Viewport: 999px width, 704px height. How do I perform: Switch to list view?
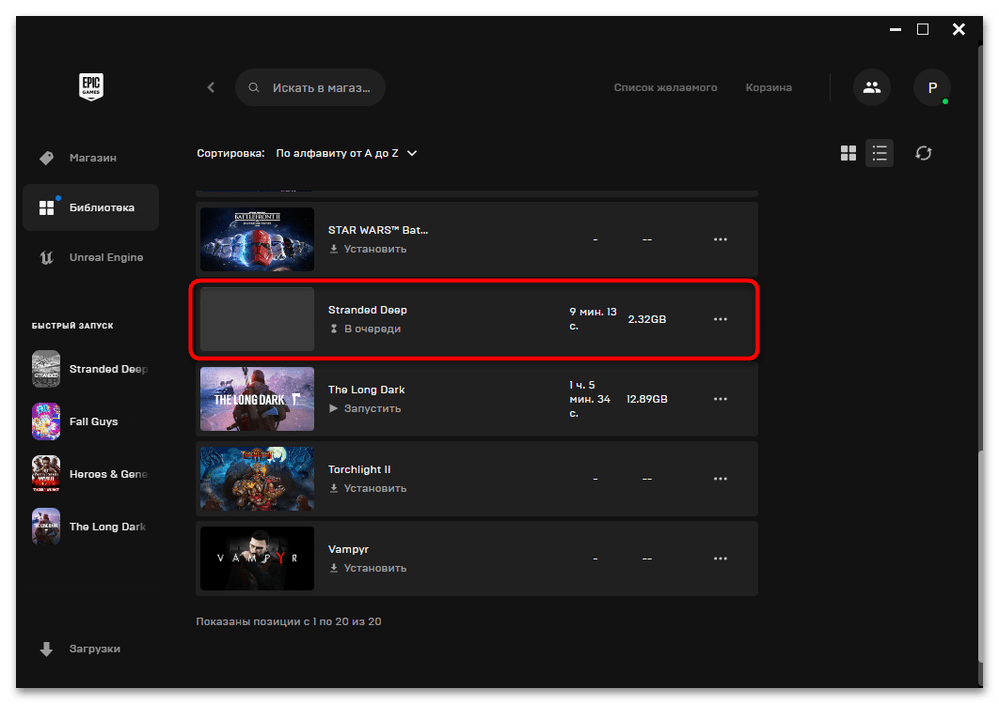coord(879,153)
